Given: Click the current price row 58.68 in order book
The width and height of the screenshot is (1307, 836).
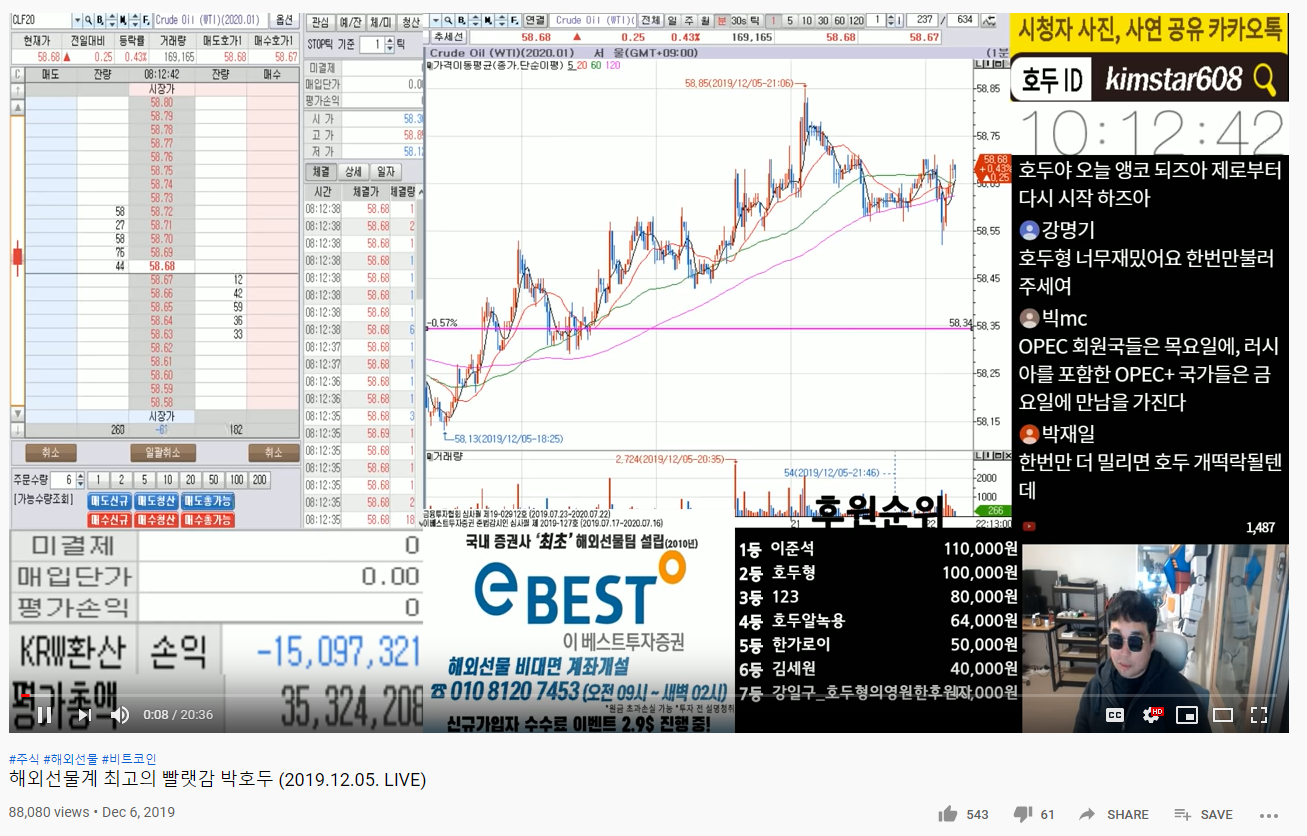Looking at the screenshot, I should coord(163,266).
